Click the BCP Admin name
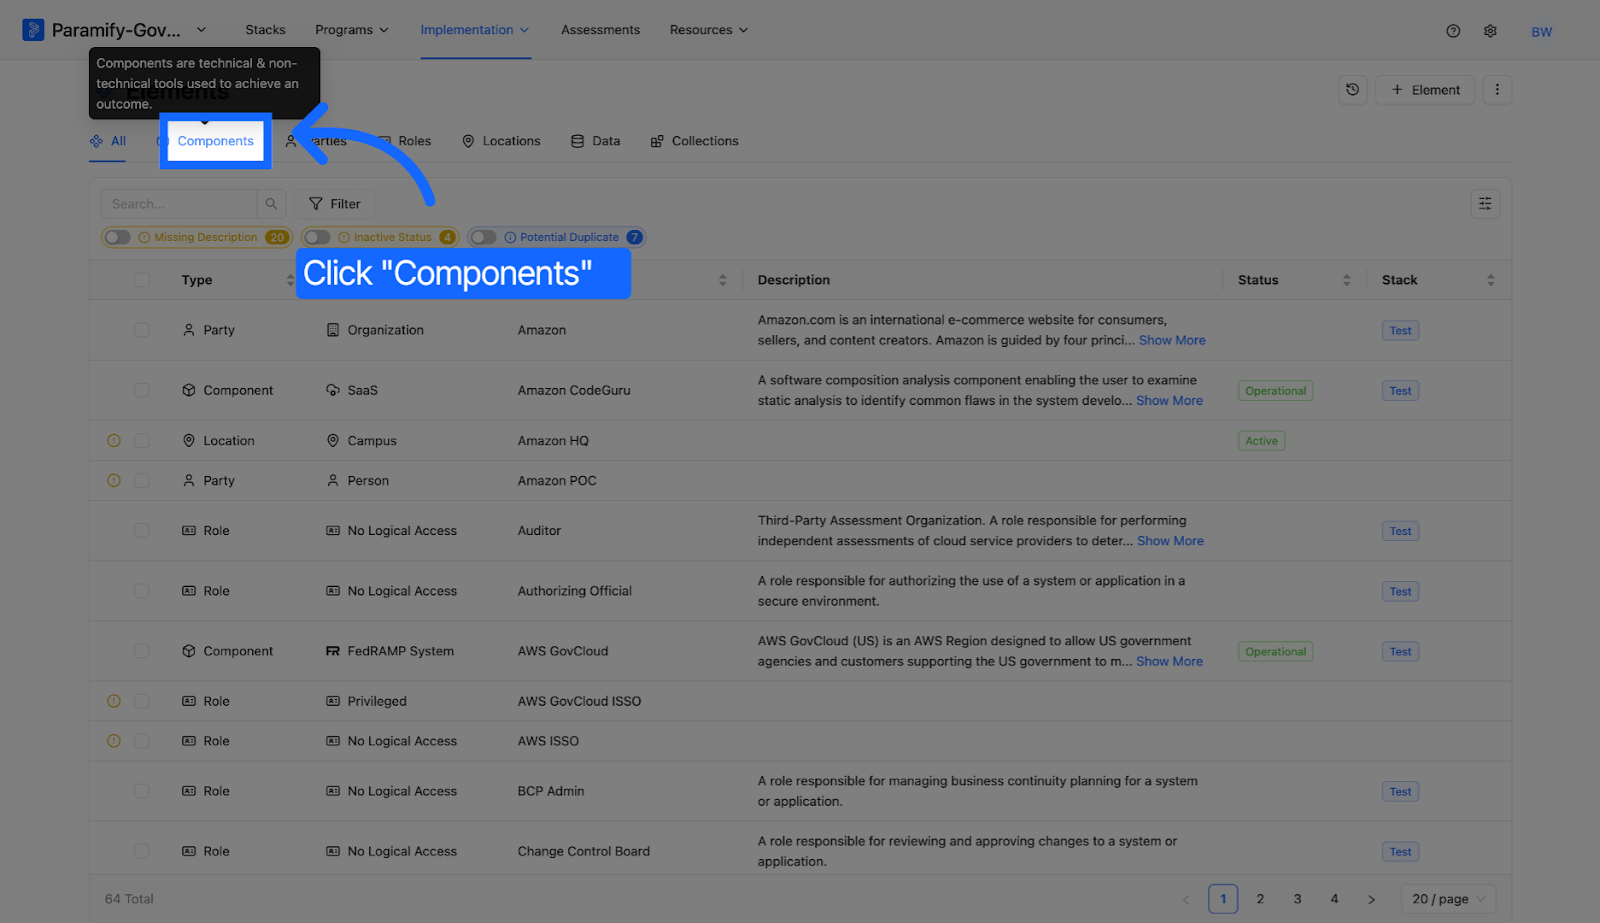The height and width of the screenshot is (923, 1600). click(x=550, y=791)
